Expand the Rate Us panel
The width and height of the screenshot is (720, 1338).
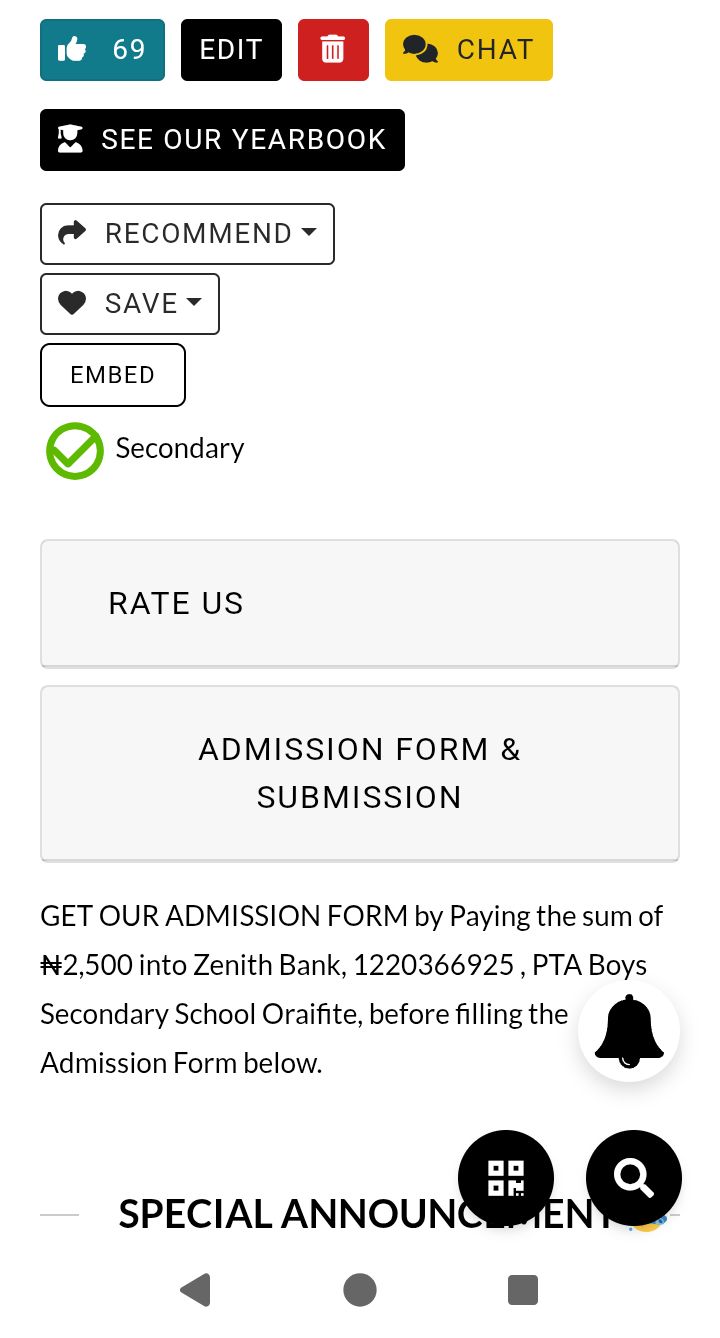coord(359,603)
